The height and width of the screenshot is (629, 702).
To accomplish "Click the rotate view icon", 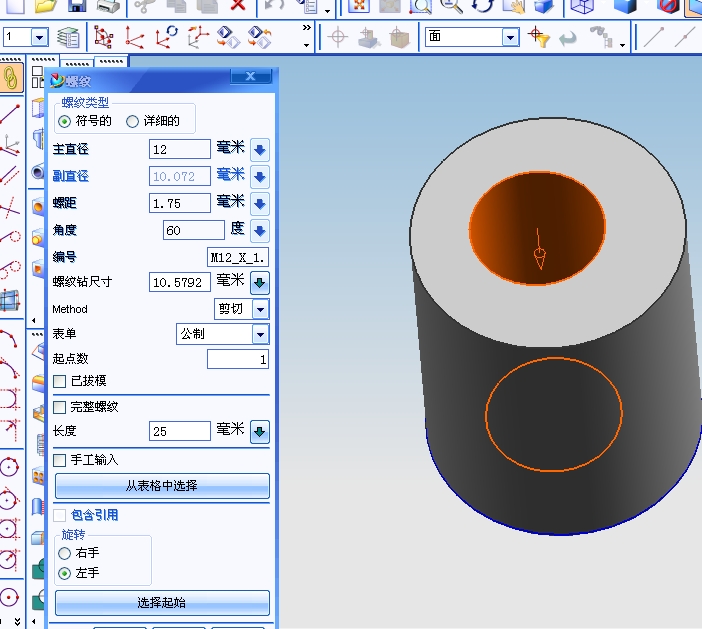I will 483,6.
